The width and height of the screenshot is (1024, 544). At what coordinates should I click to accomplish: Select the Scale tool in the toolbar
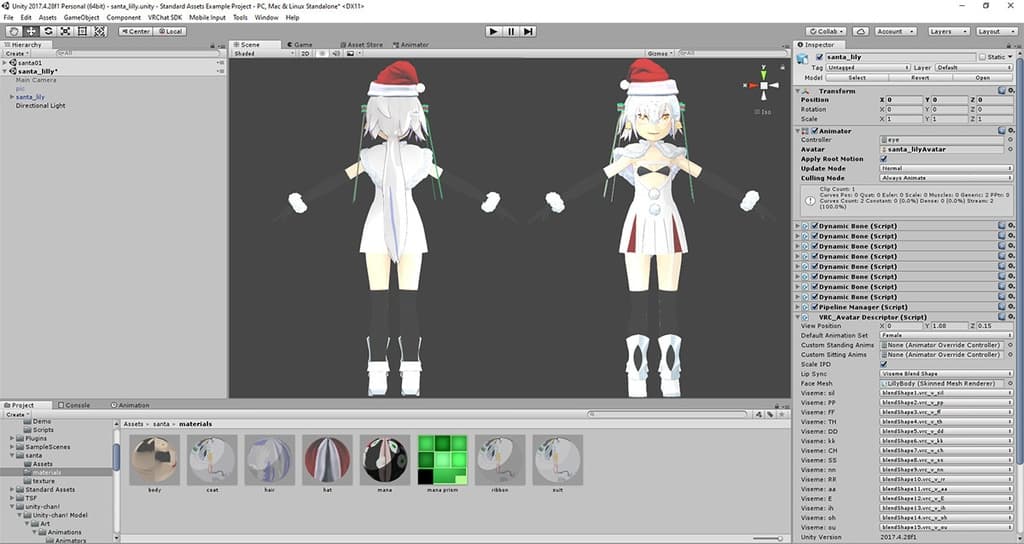(64, 31)
